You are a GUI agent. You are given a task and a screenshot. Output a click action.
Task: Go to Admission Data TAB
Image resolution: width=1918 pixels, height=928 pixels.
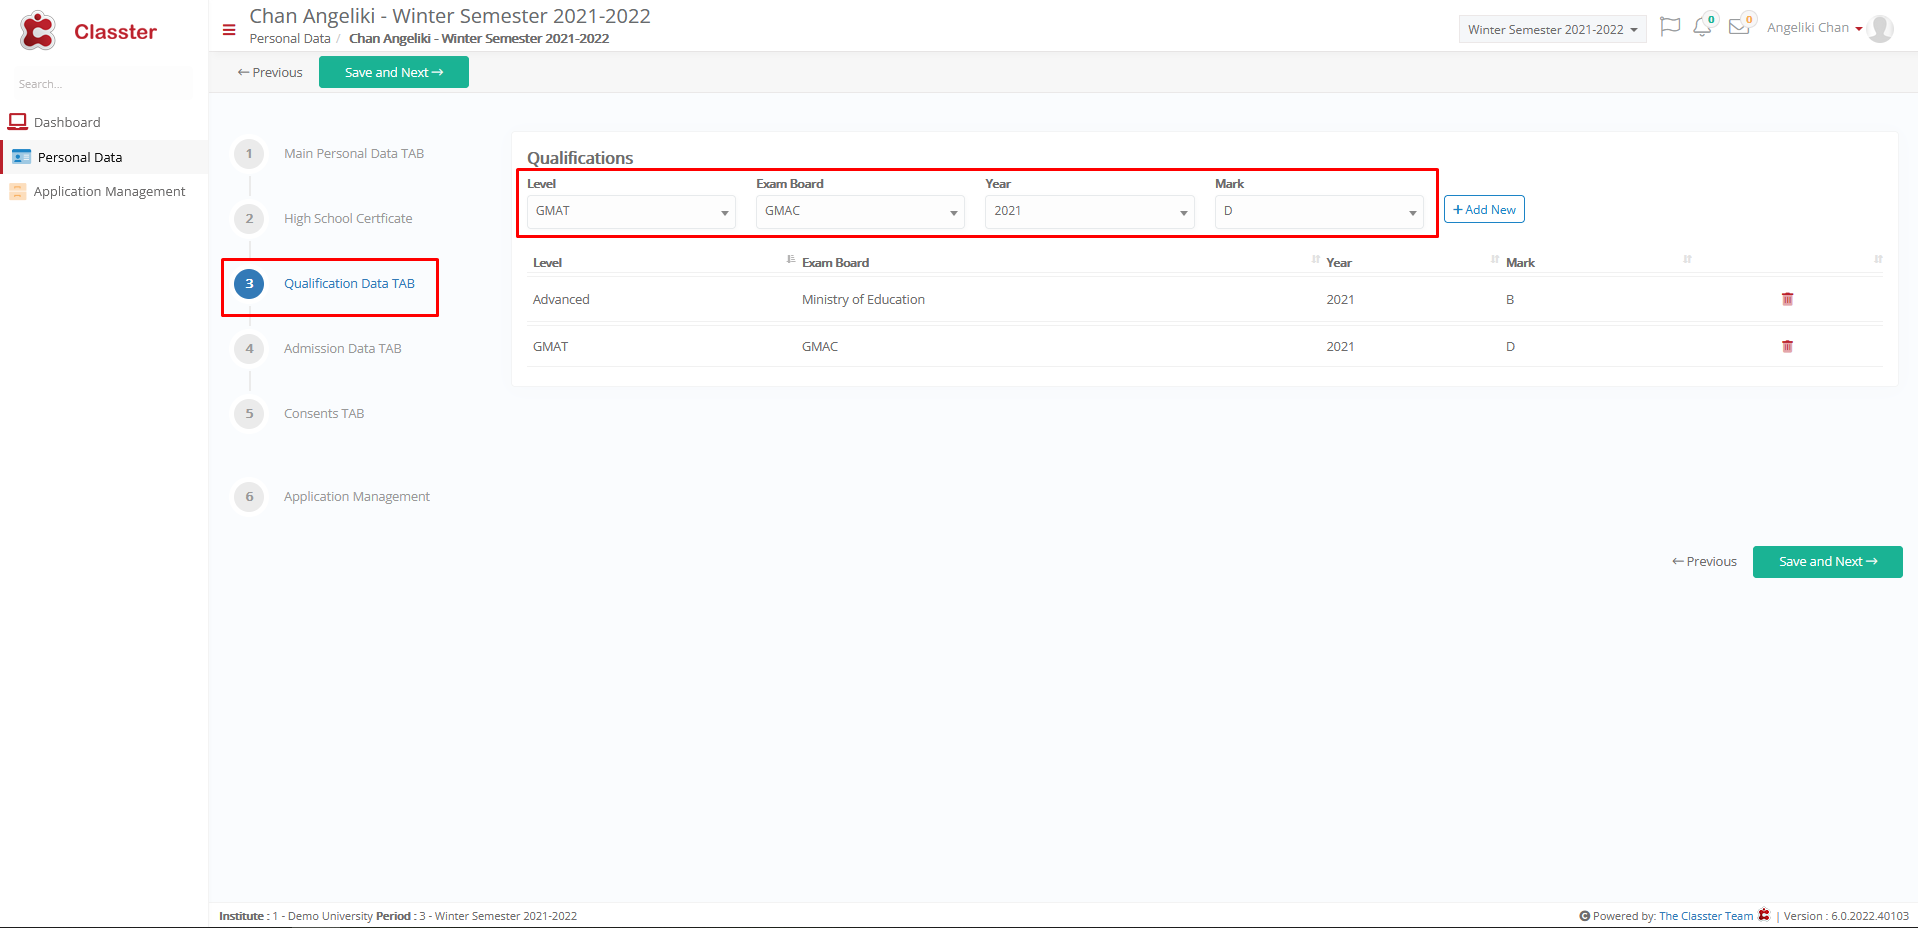tap(342, 348)
